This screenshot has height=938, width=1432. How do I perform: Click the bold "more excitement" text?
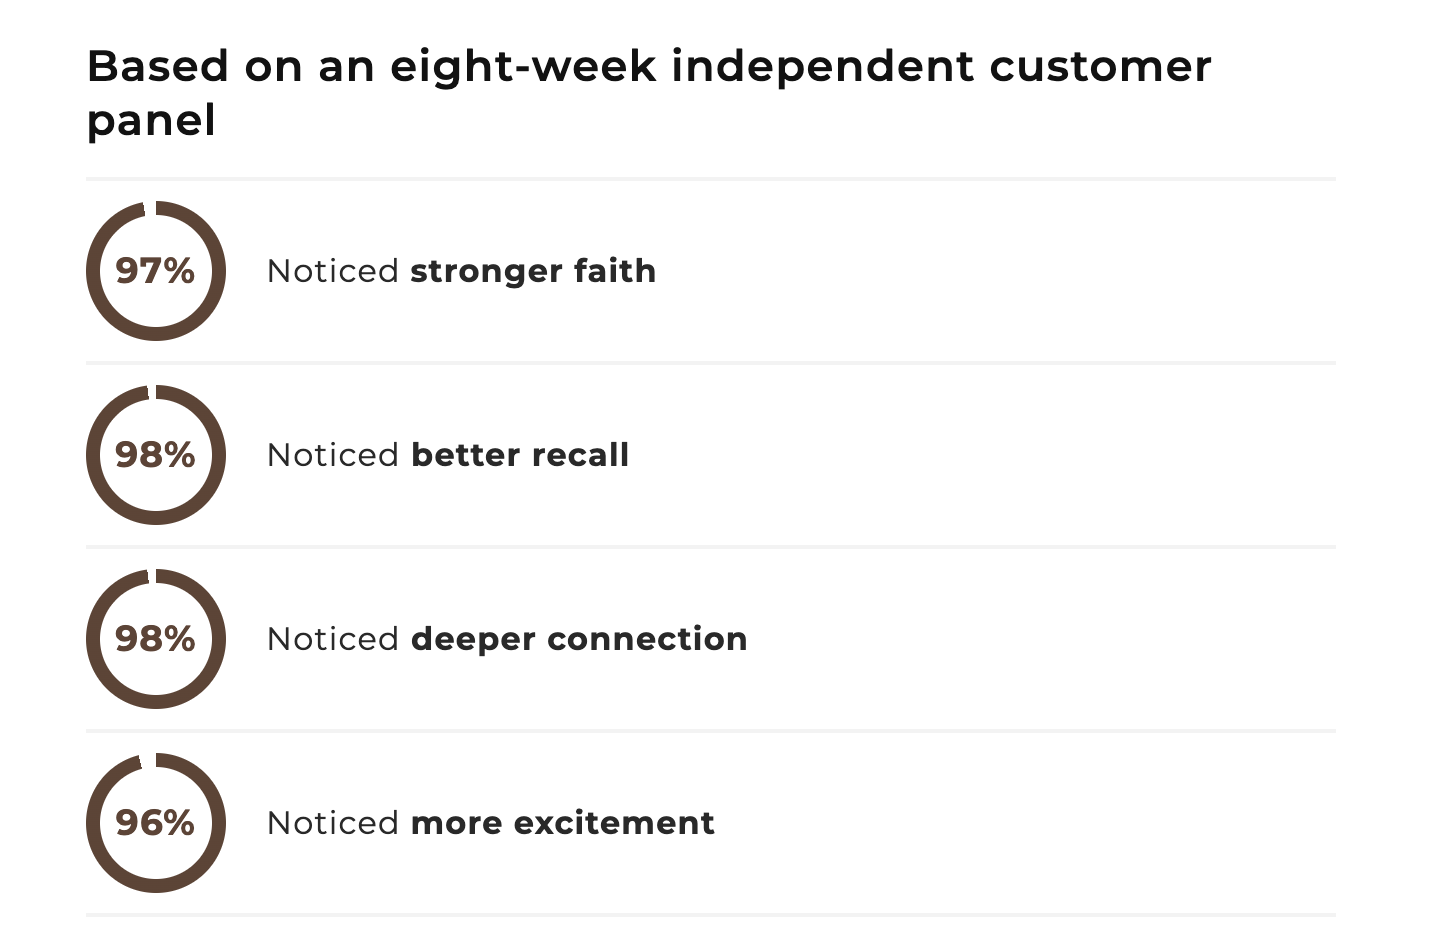563,823
